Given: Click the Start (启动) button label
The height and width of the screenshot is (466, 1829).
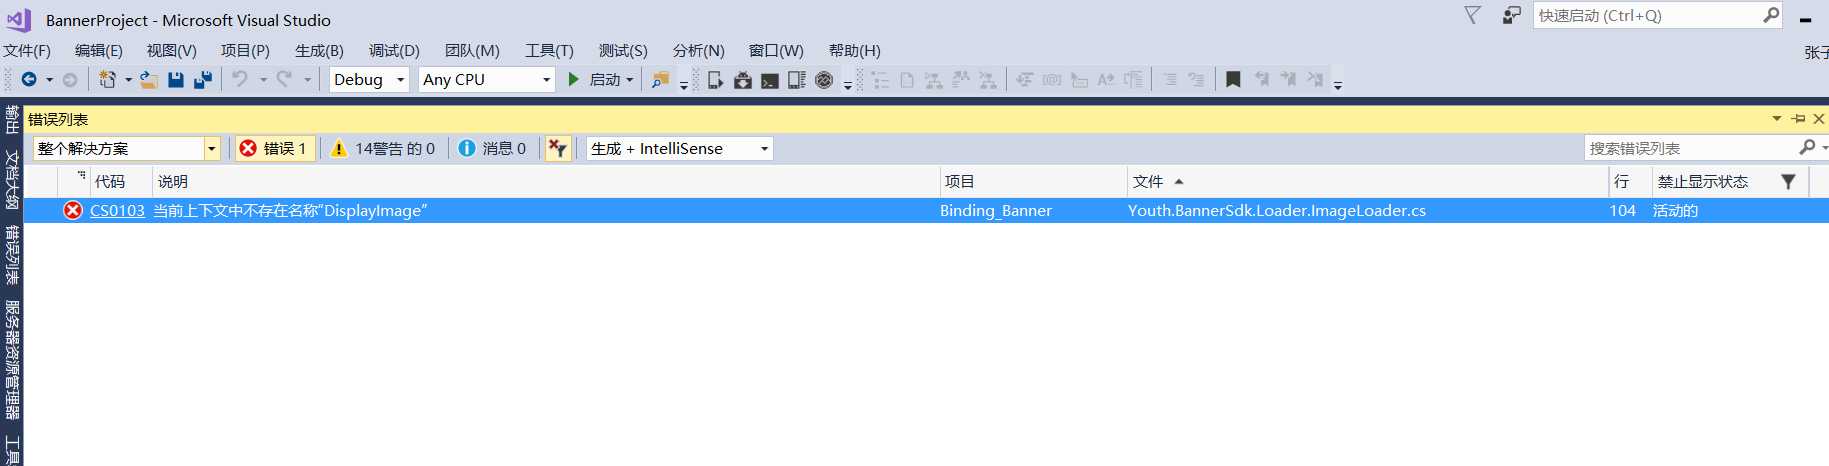Looking at the screenshot, I should [x=605, y=79].
